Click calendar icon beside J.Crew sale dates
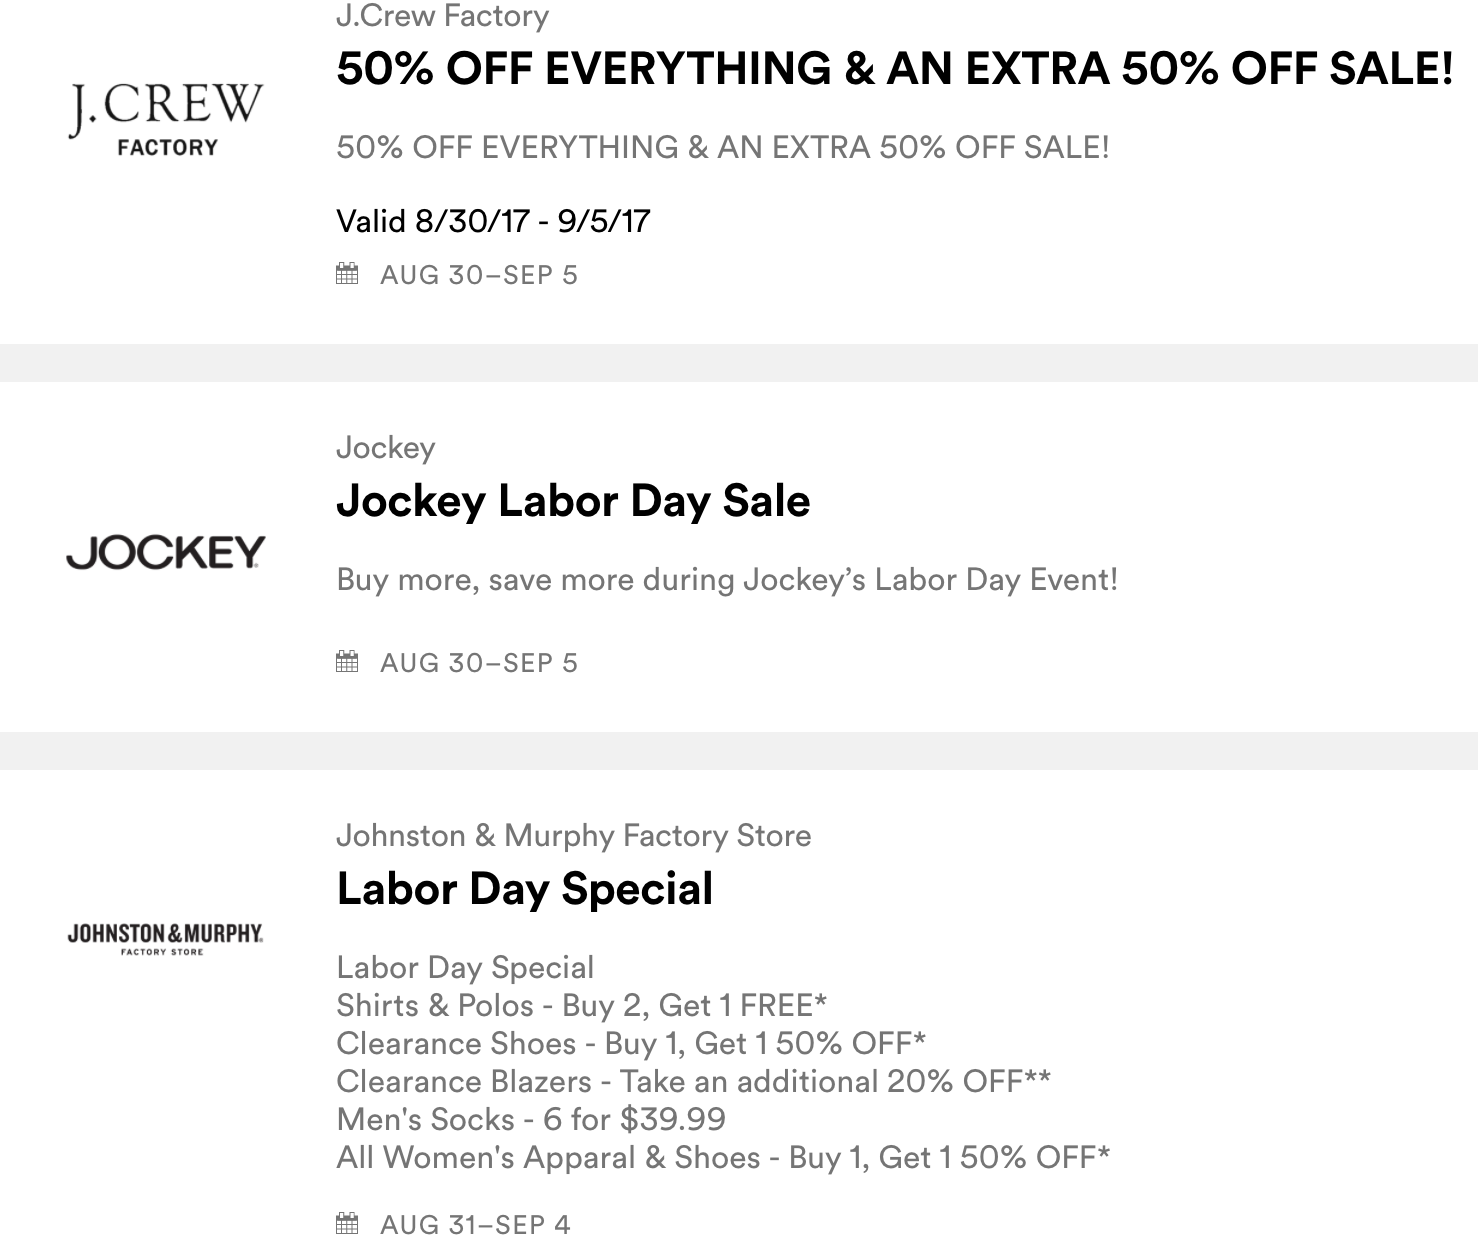 [x=347, y=274]
